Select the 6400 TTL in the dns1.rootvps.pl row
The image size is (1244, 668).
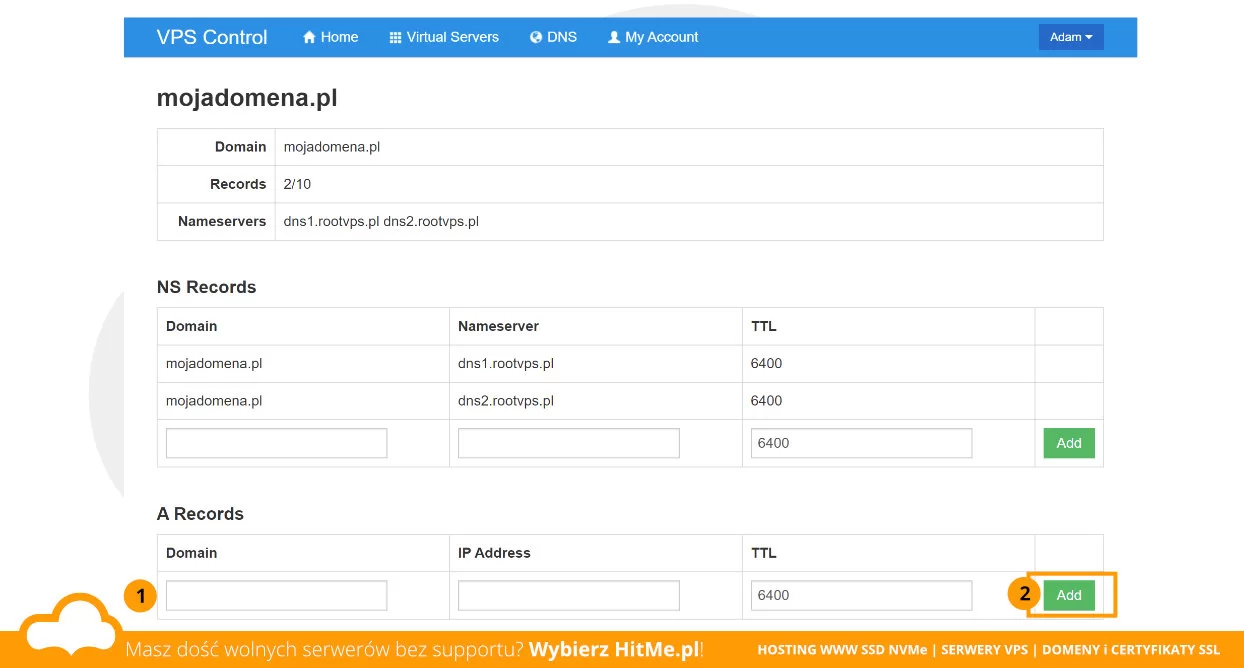(x=766, y=363)
